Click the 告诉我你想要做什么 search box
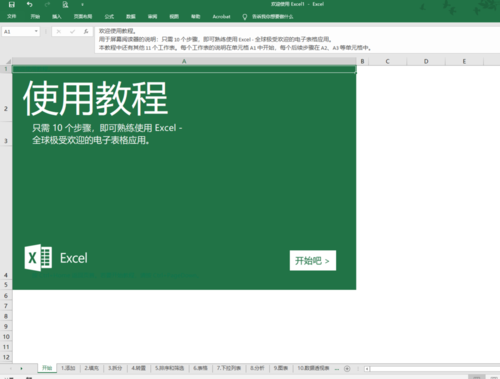500x379 pixels. tap(272, 16)
